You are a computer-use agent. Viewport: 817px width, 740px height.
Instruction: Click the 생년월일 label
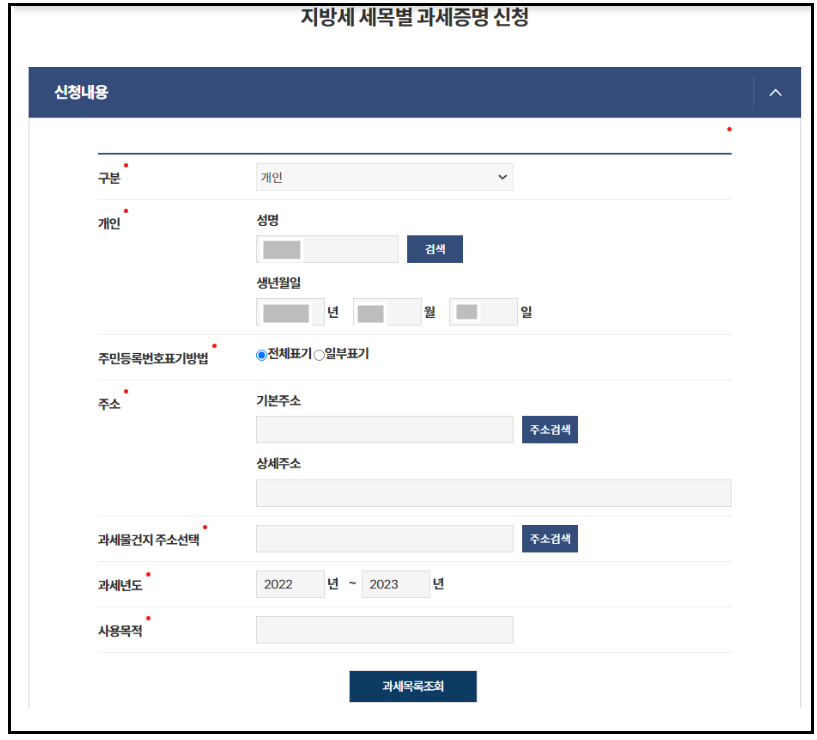[278, 283]
